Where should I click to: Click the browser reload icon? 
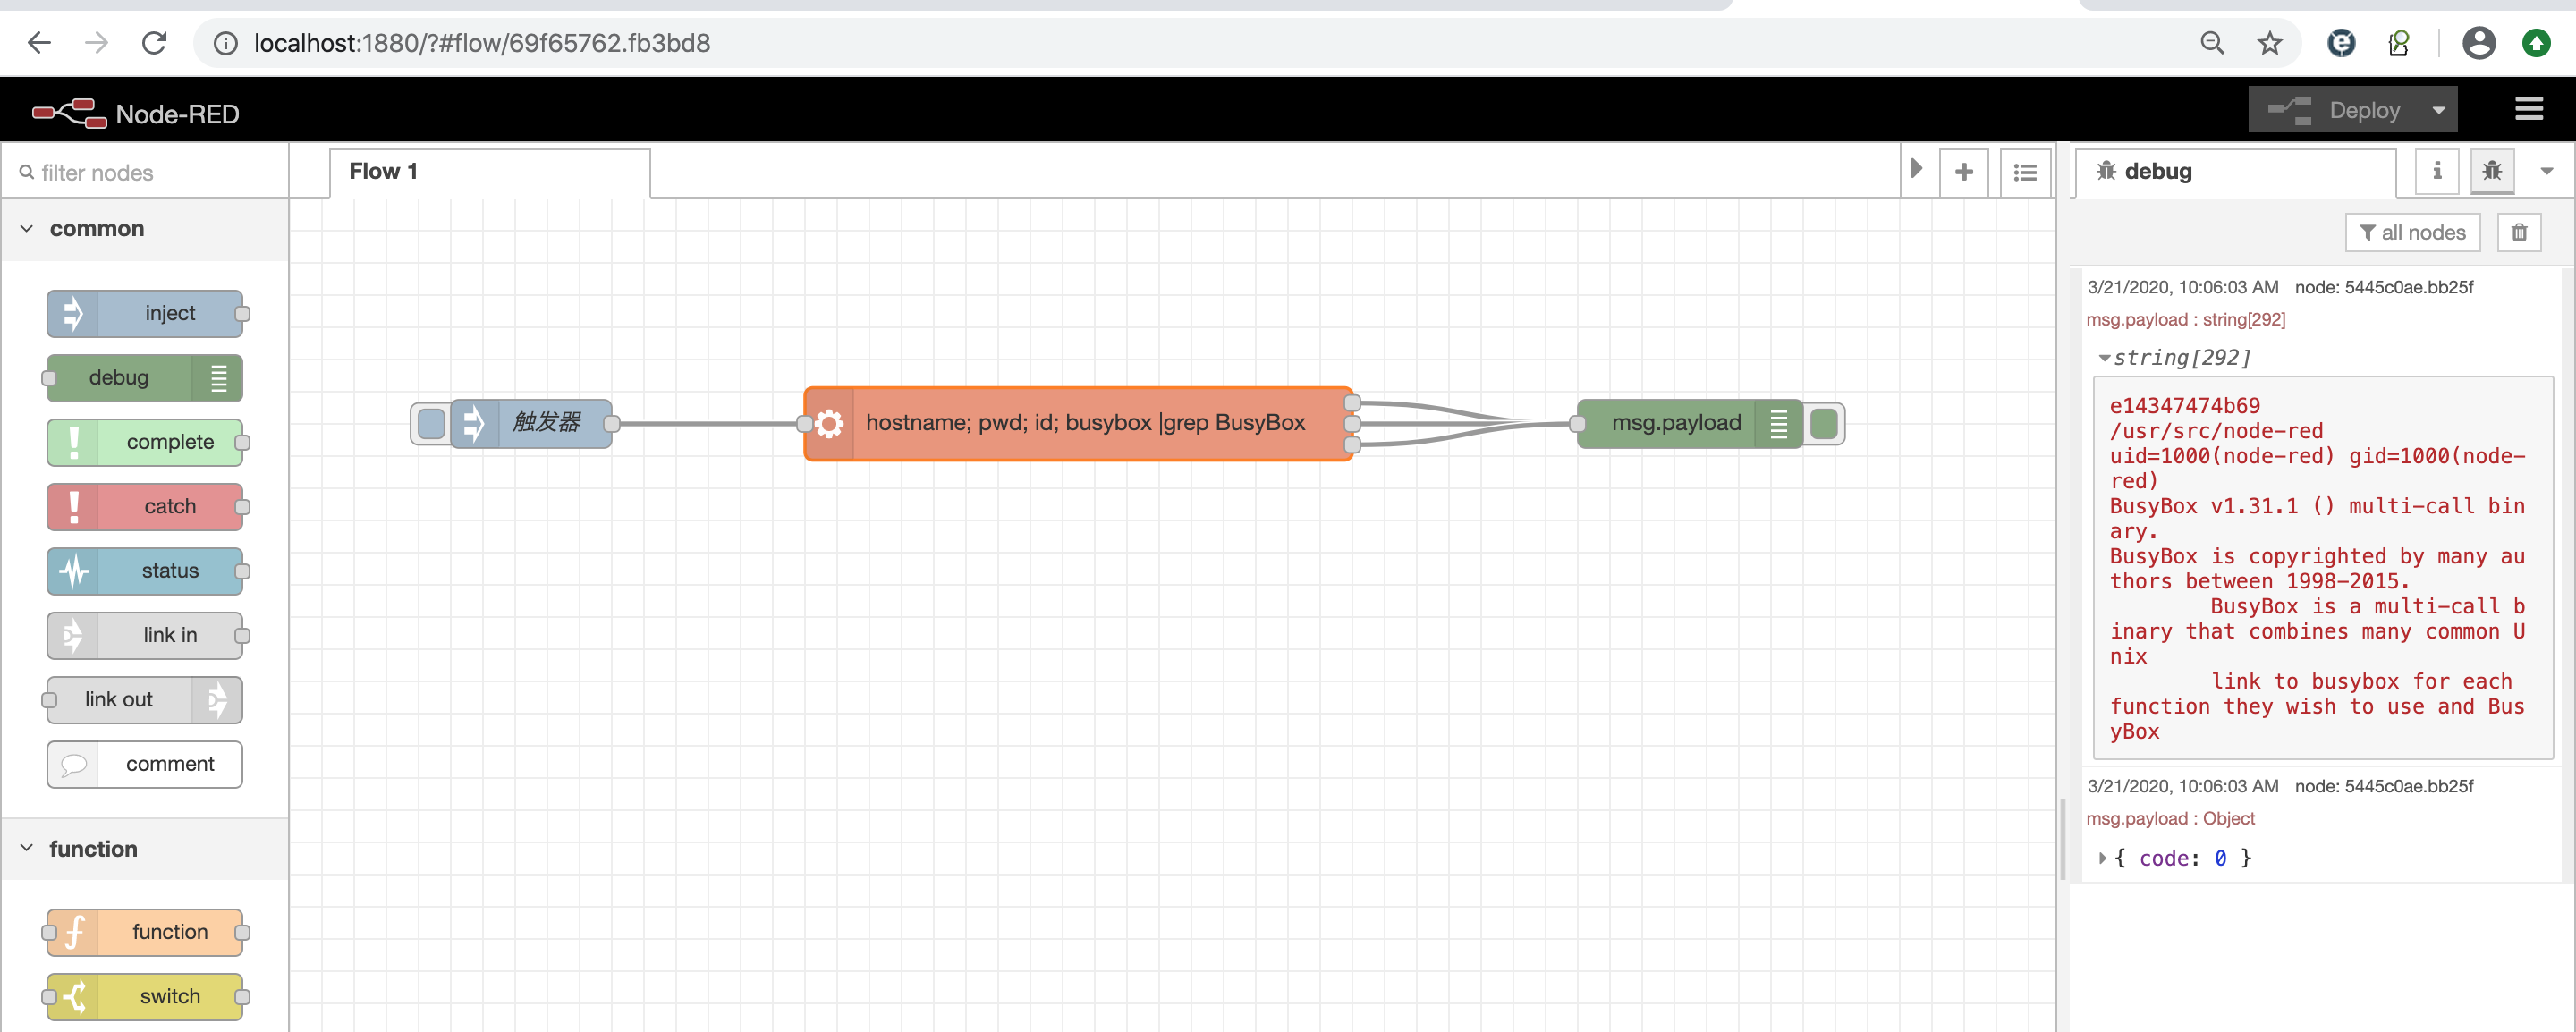[x=154, y=43]
